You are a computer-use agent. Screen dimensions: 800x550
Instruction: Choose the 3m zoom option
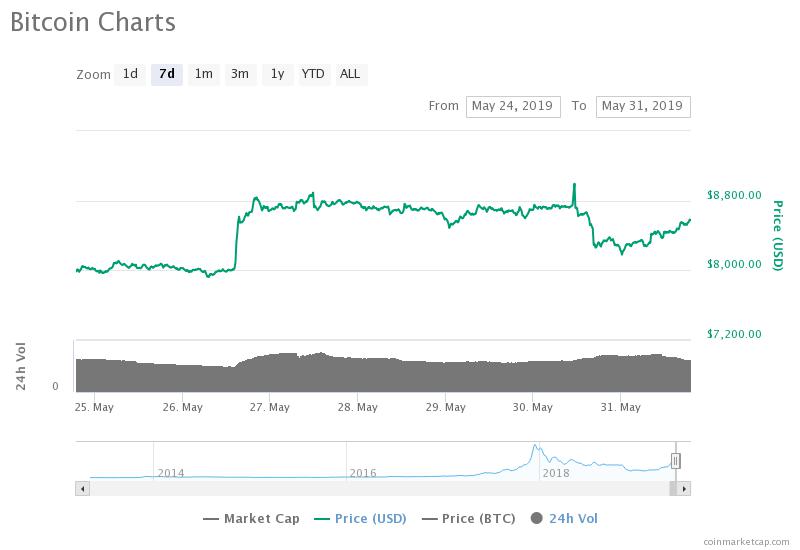[240, 74]
